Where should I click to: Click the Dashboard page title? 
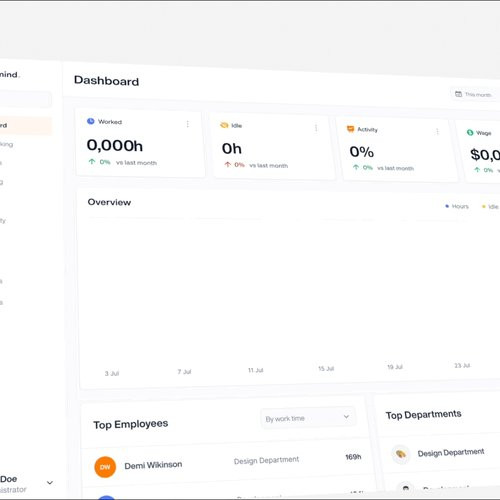pyautogui.click(x=106, y=81)
